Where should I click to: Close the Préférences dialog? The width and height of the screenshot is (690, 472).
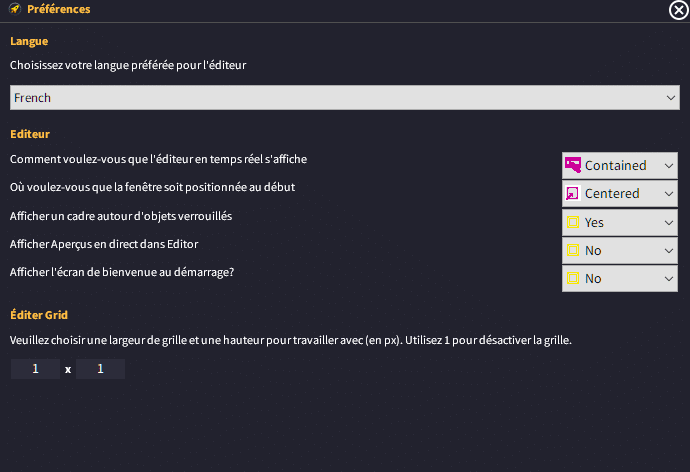tap(679, 10)
